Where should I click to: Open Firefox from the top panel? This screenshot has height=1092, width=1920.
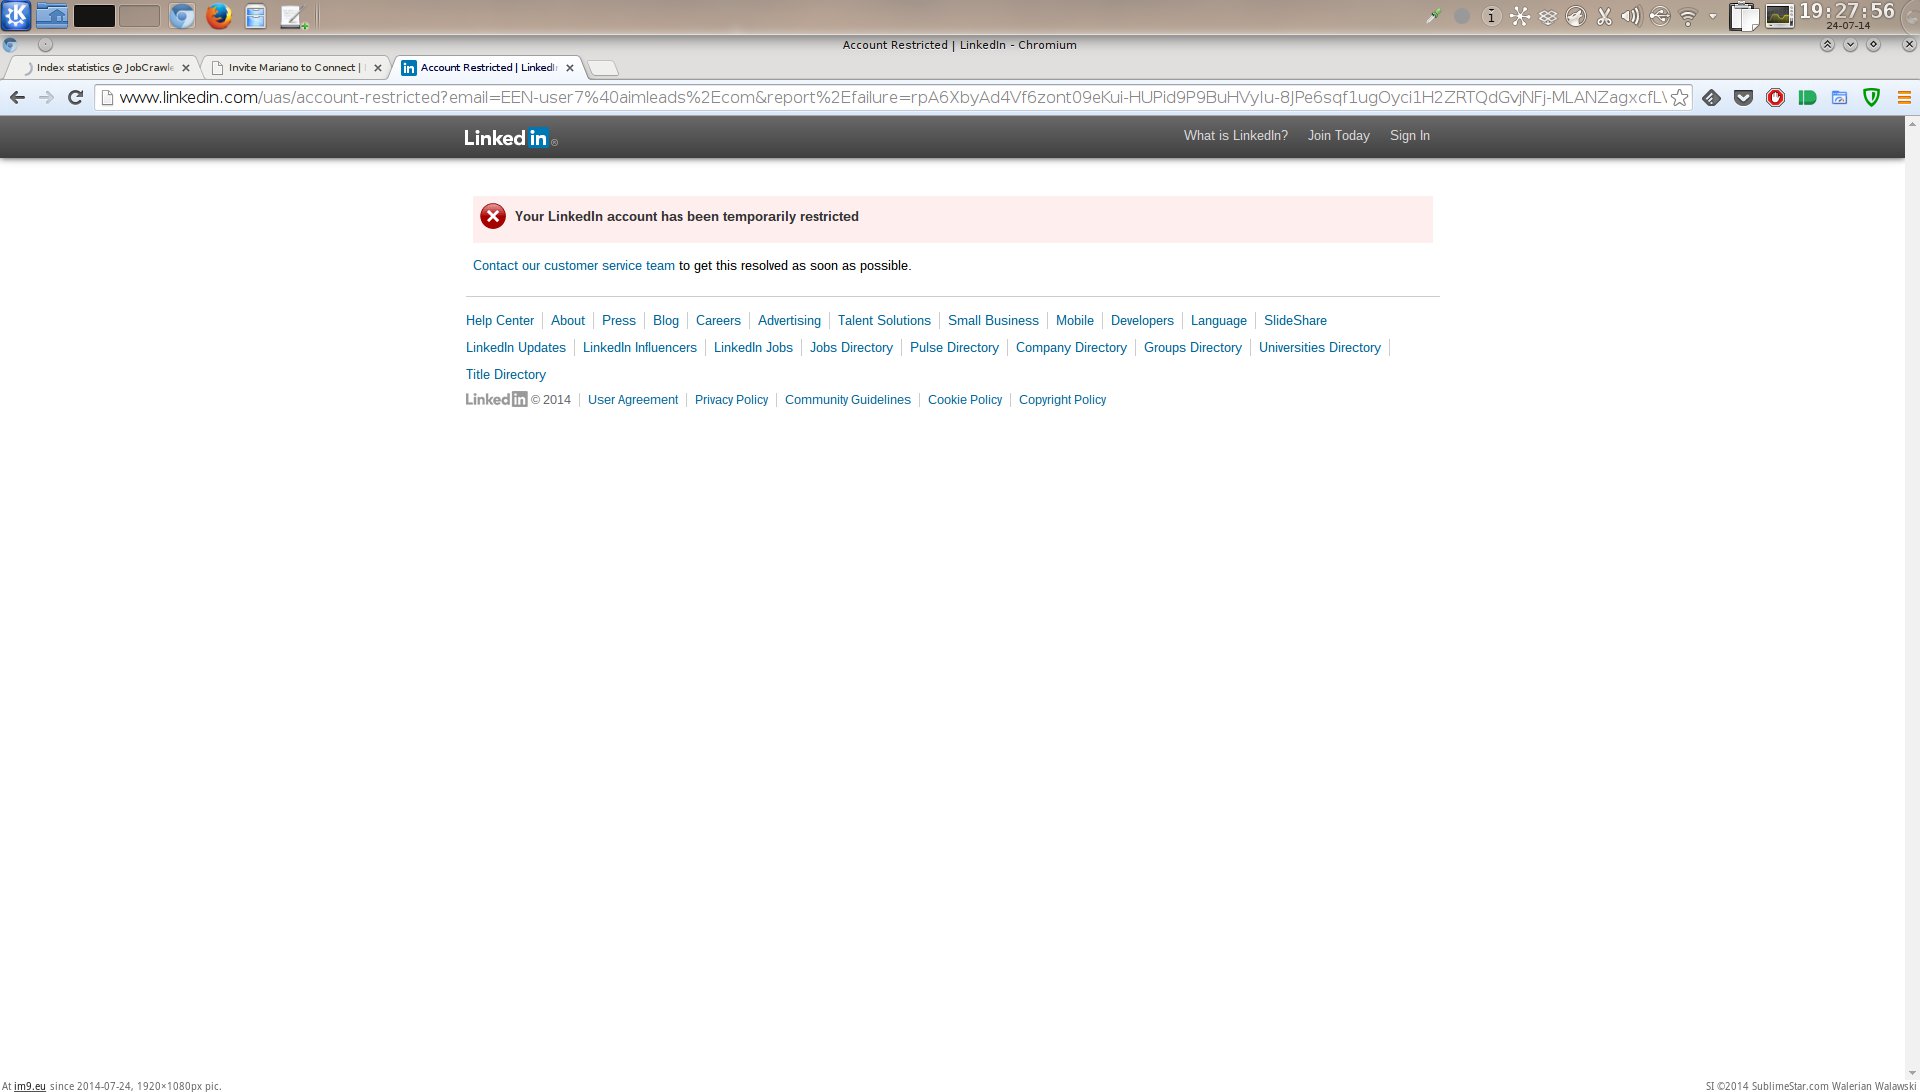218,16
